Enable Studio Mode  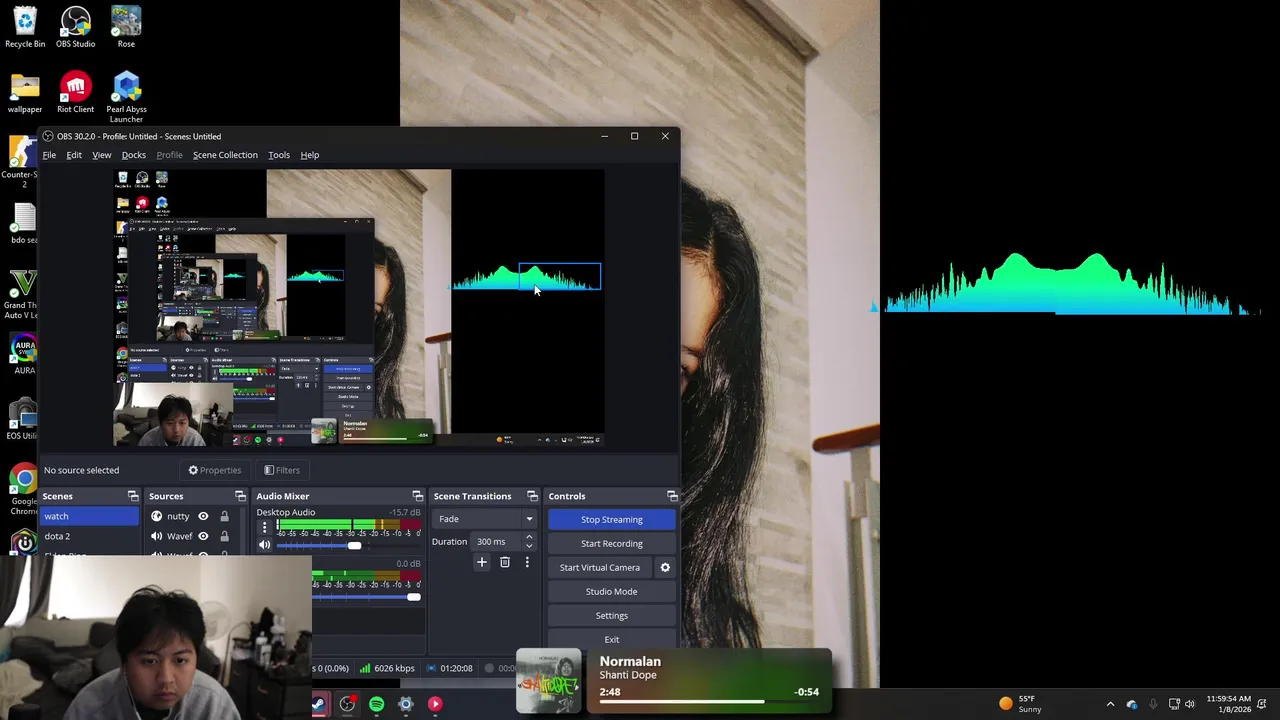611,591
